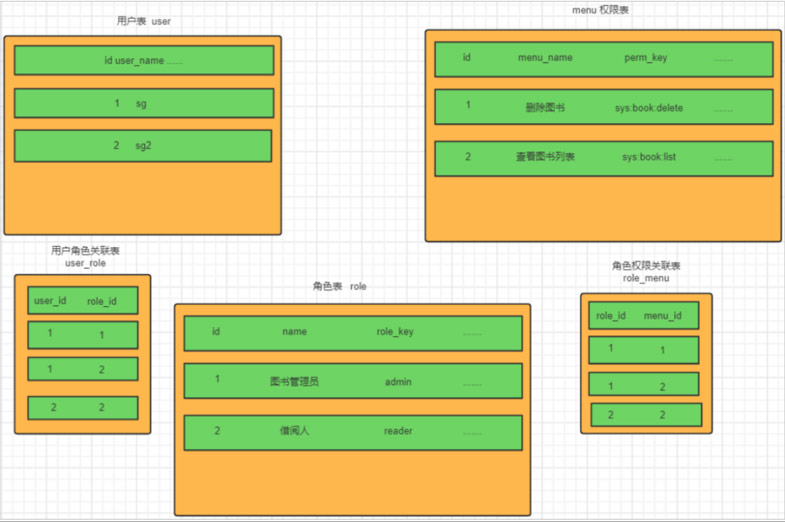Select the title label '角色表 role'
Viewport: 785px width, 522px height.
click(x=339, y=286)
